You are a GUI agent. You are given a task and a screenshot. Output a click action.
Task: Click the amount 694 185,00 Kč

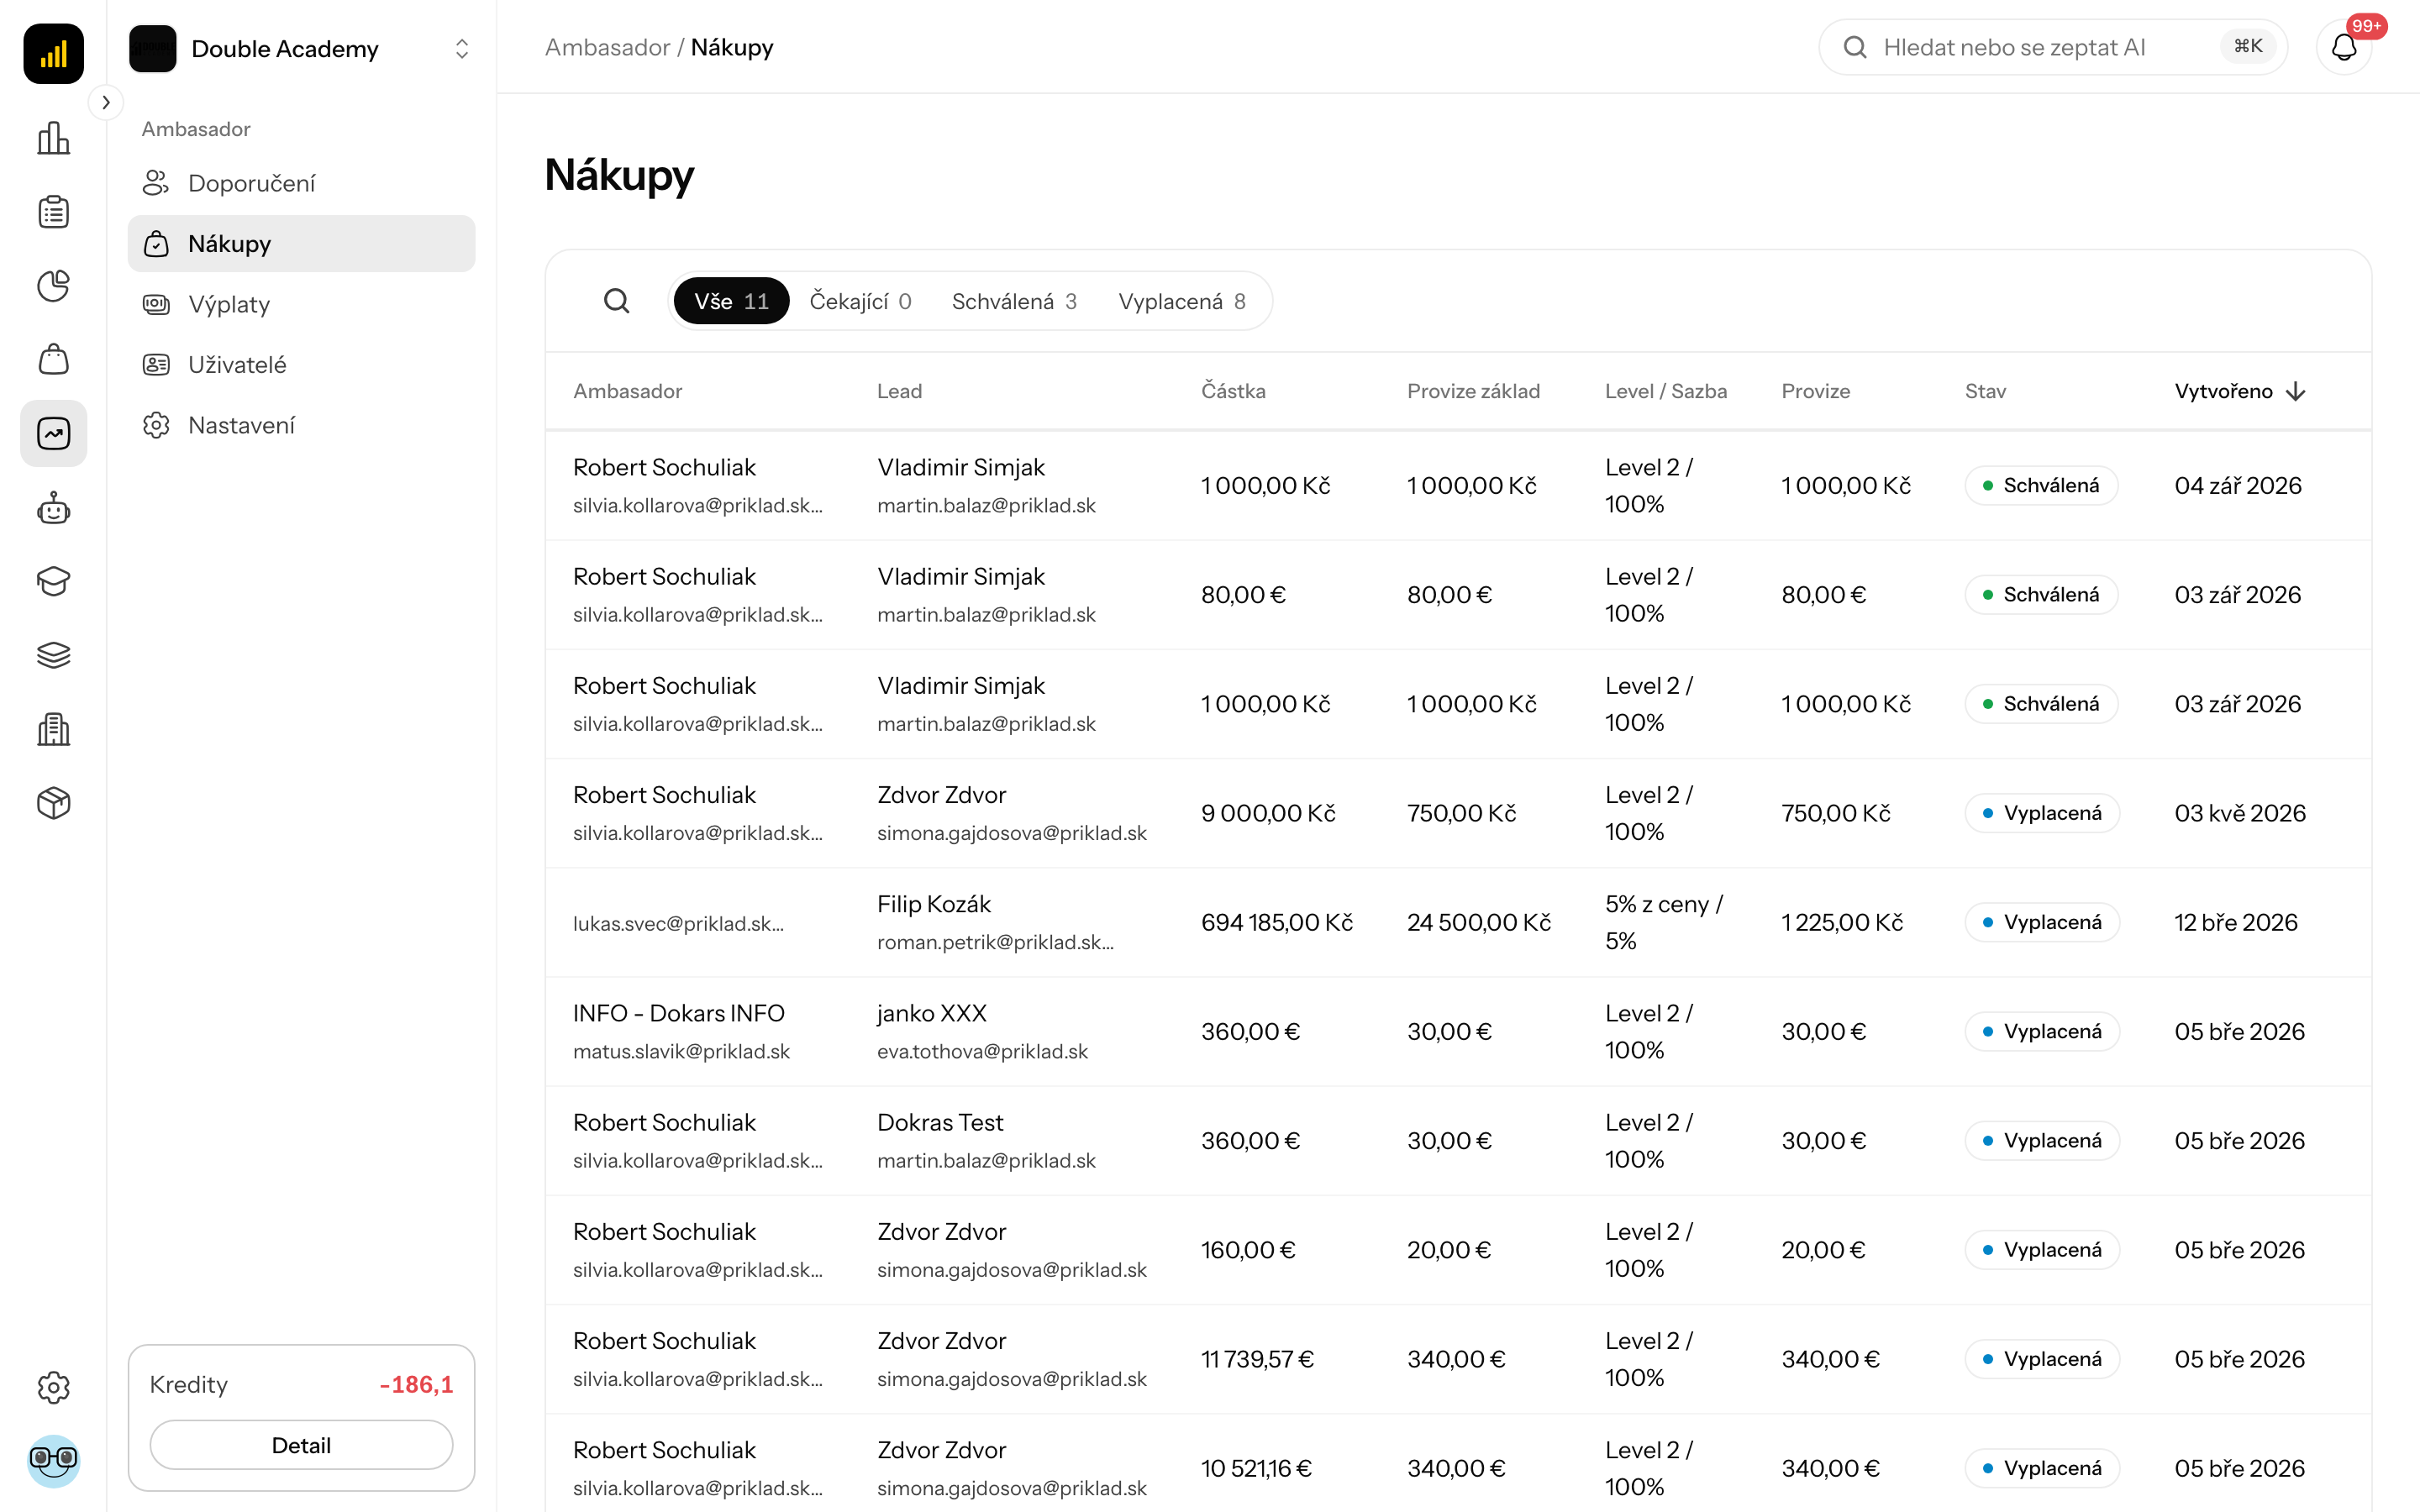coord(1276,922)
